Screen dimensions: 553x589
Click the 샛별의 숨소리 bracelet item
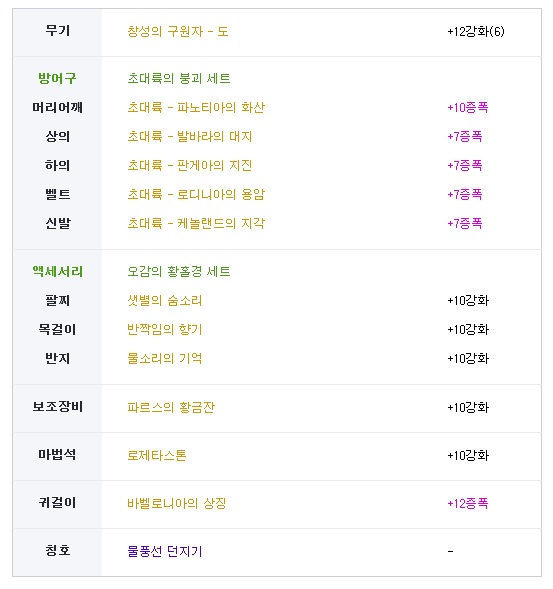click(x=165, y=300)
